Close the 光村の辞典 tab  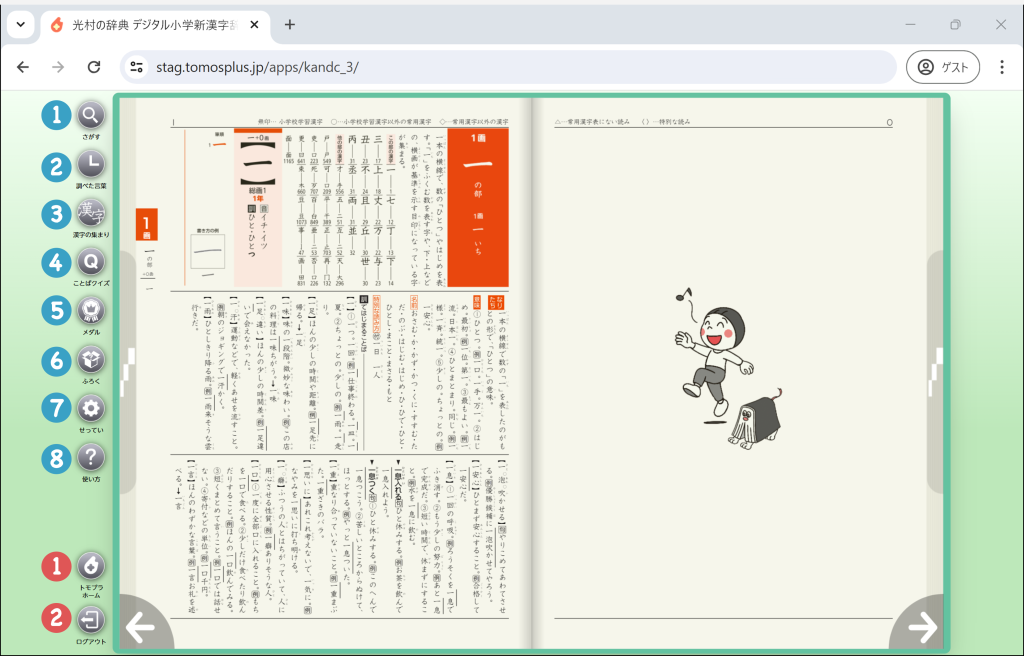255,25
